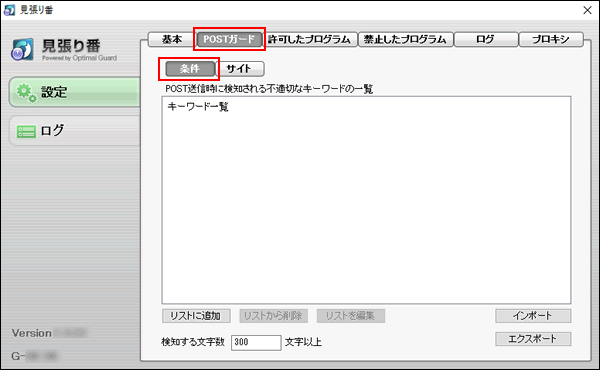Click the リストから削除 button

pos(273,316)
